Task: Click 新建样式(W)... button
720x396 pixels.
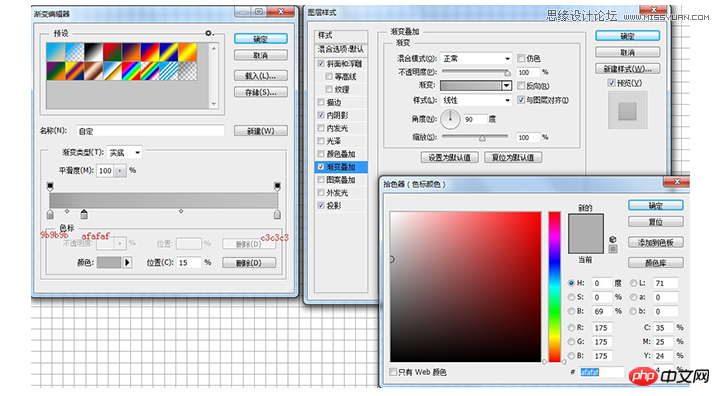Action: coord(628,69)
